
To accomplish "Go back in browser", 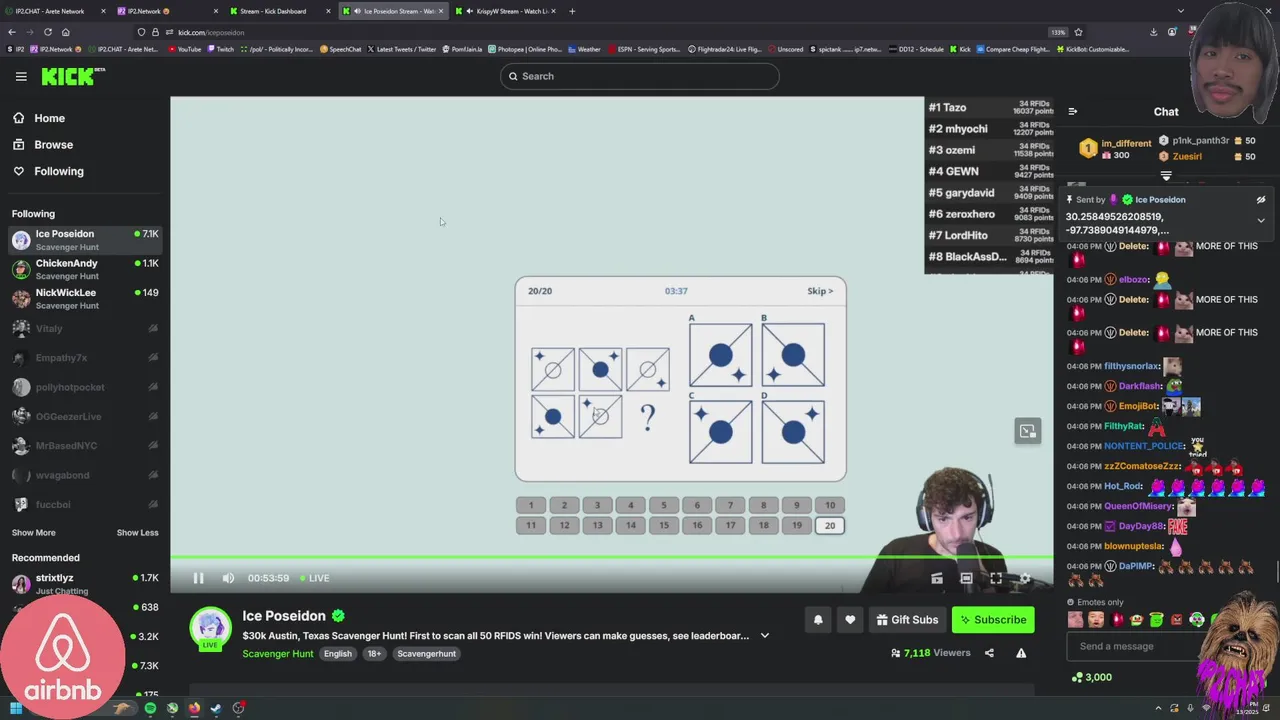I will pyautogui.click(x=12, y=32).
